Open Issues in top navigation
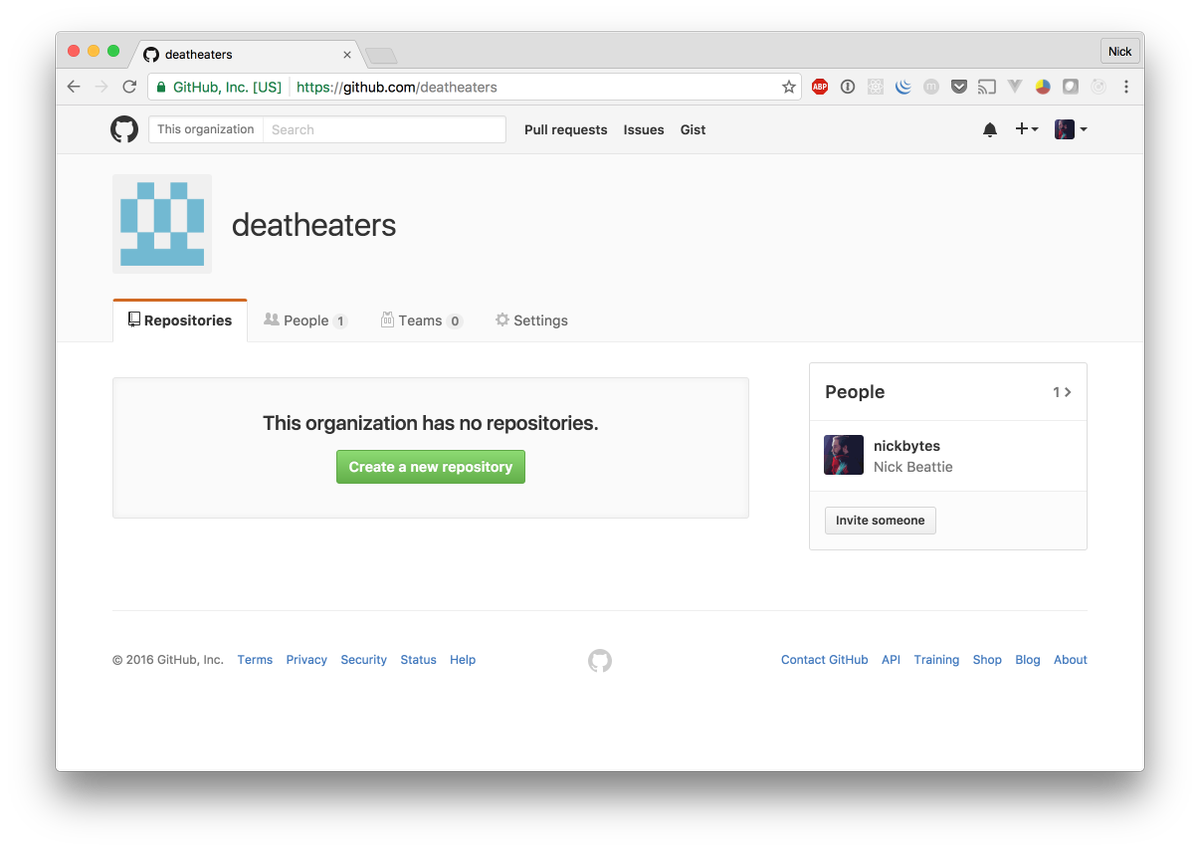 [644, 130]
